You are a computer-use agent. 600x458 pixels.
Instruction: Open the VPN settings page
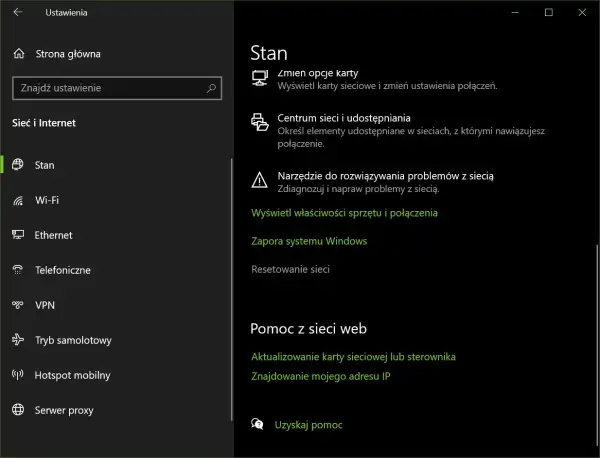(x=45, y=305)
